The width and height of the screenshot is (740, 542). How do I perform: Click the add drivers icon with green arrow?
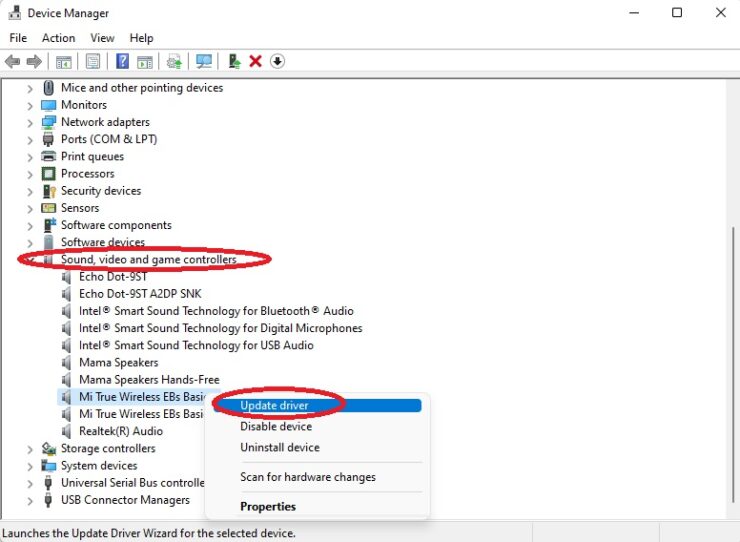point(235,61)
